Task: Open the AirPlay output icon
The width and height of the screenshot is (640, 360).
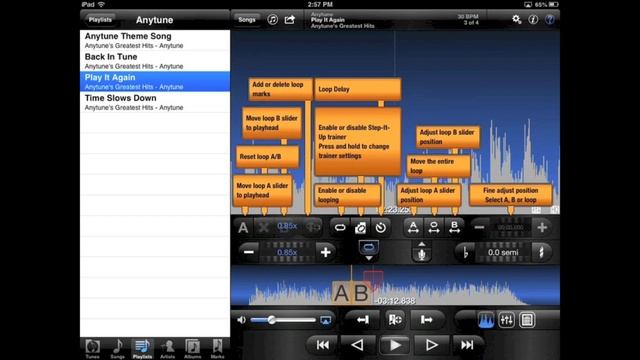Action: pos(326,320)
